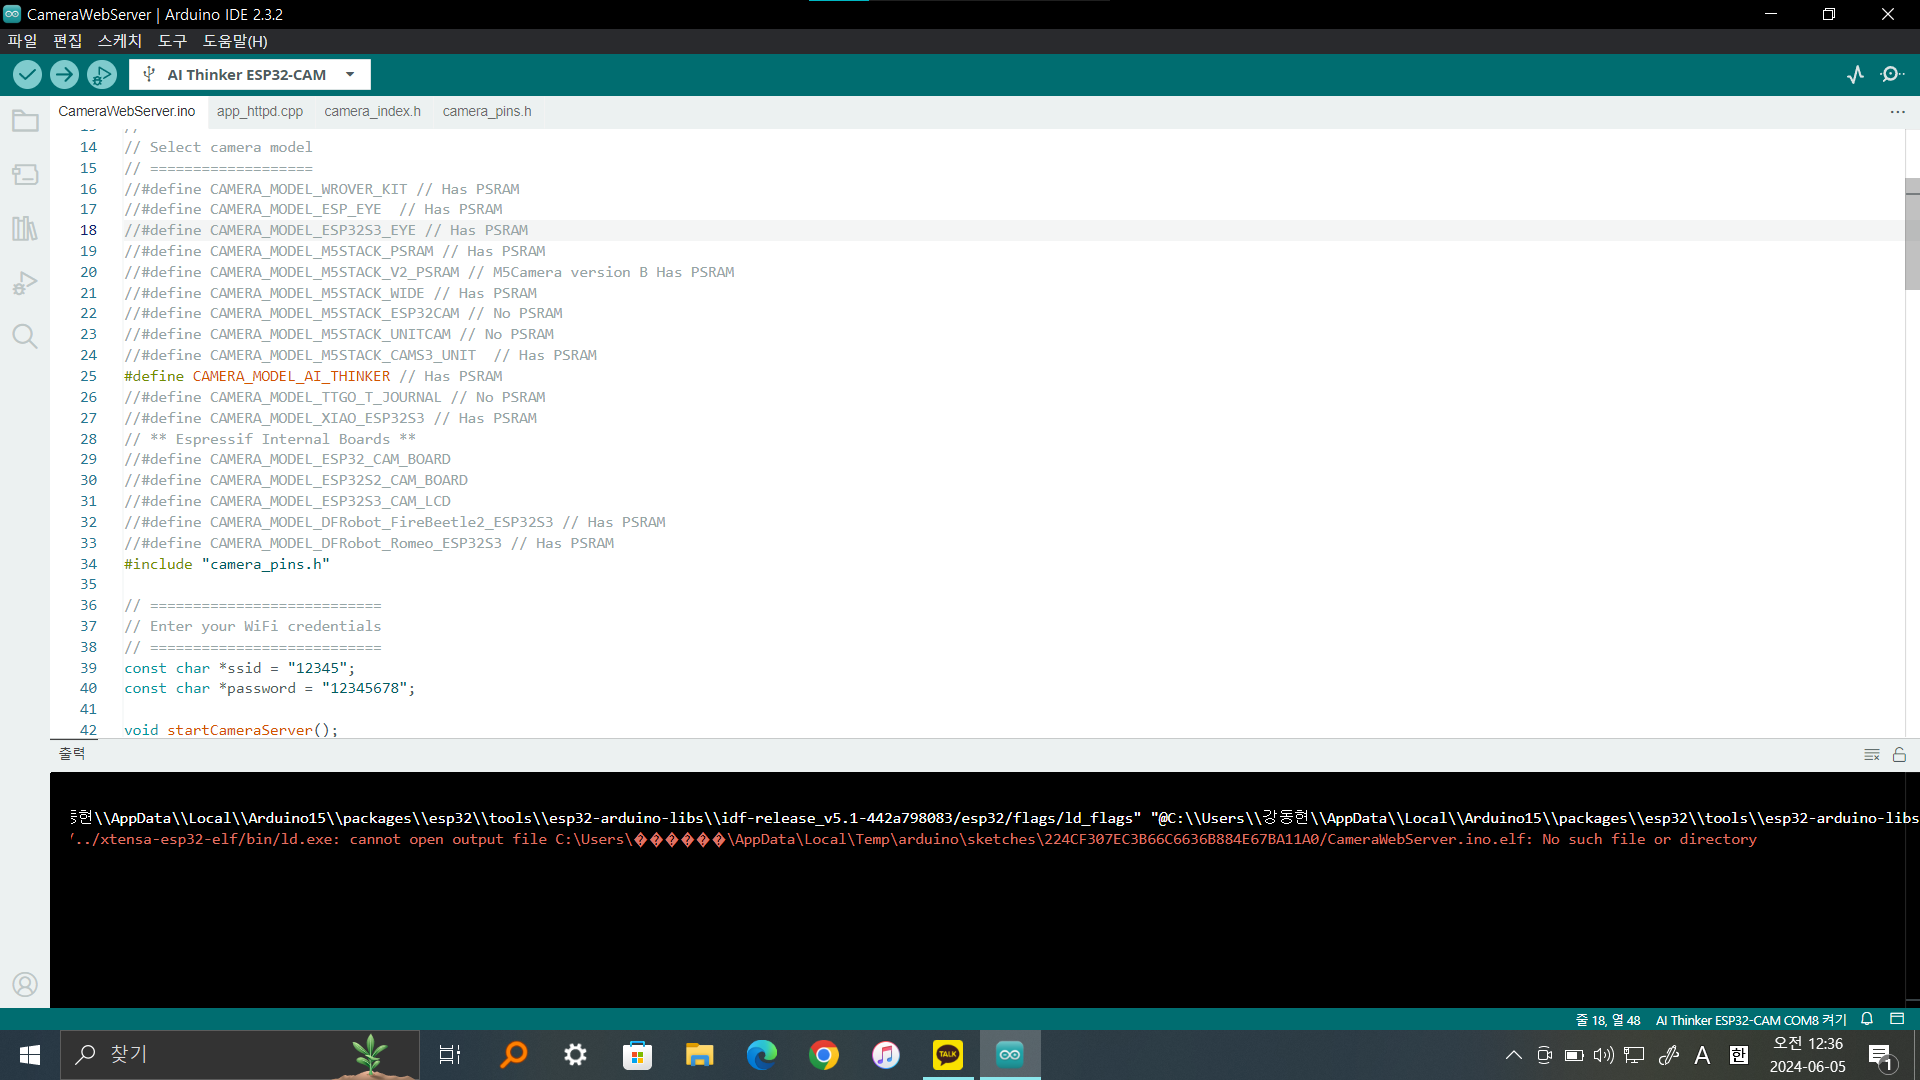1920x1080 pixels.
Task: Click the notifications bell in status bar
Action: click(x=1867, y=1019)
